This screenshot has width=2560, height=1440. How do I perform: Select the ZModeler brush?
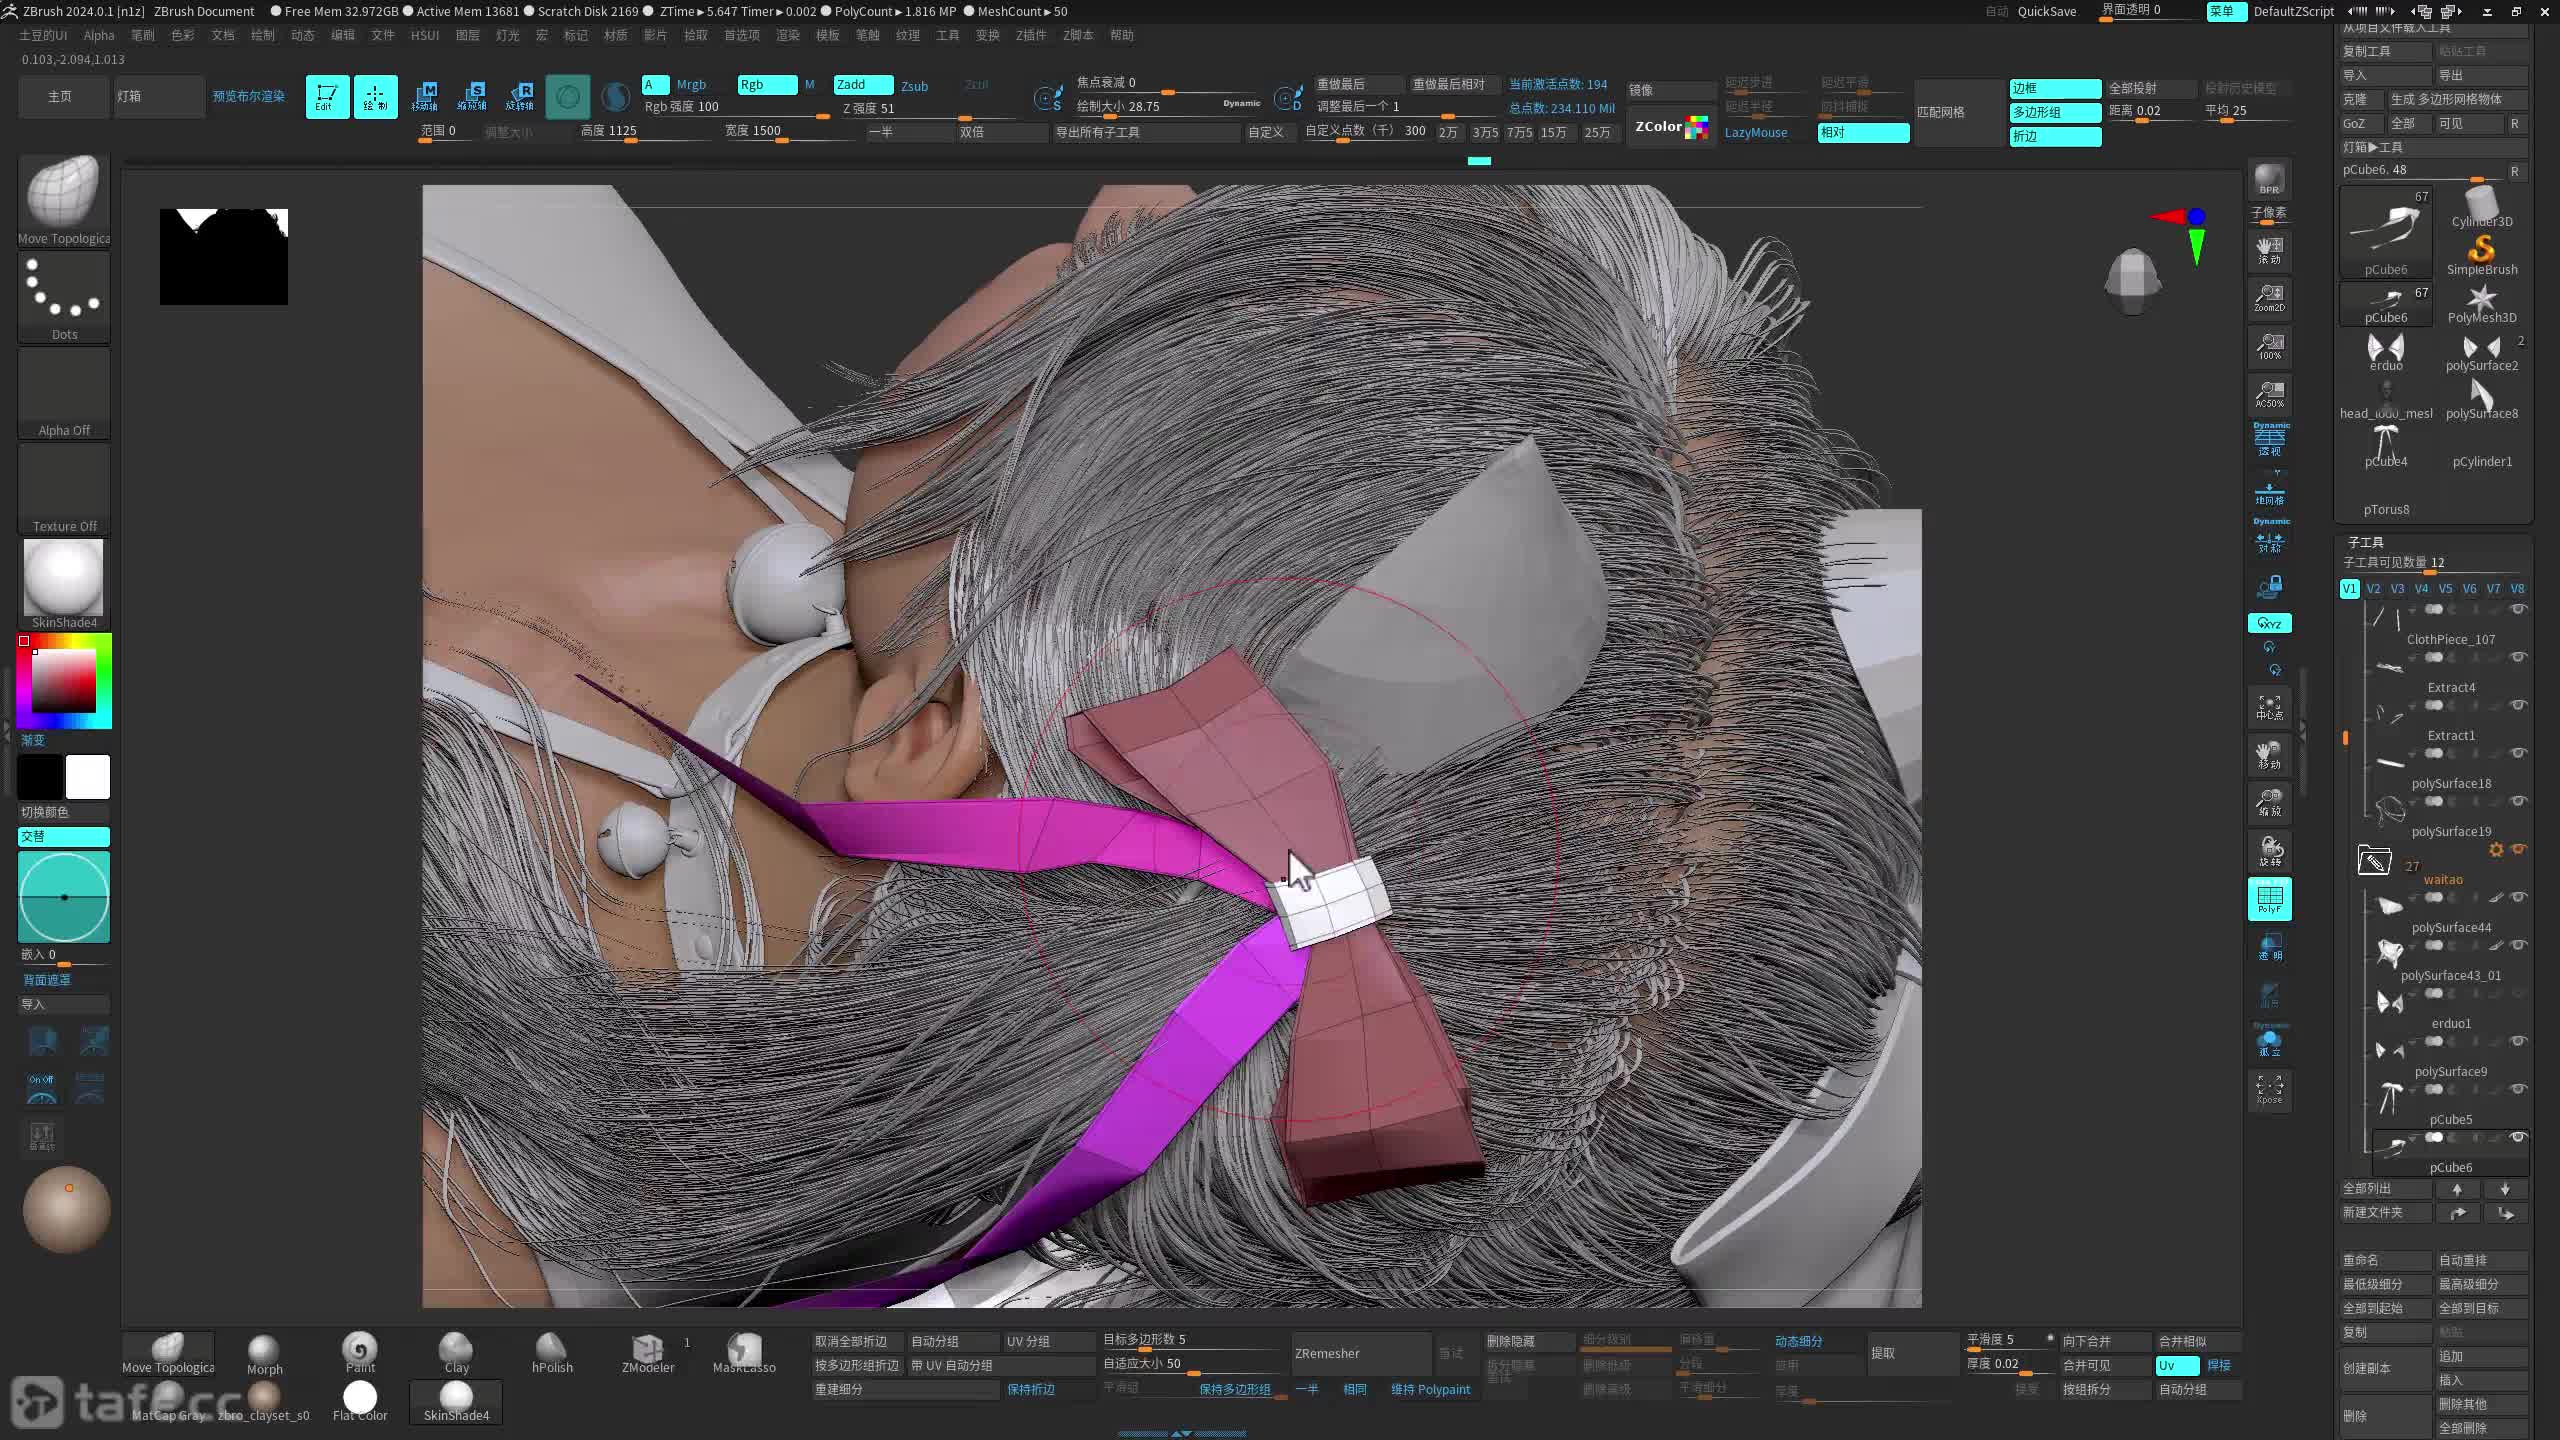[648, 1353]
